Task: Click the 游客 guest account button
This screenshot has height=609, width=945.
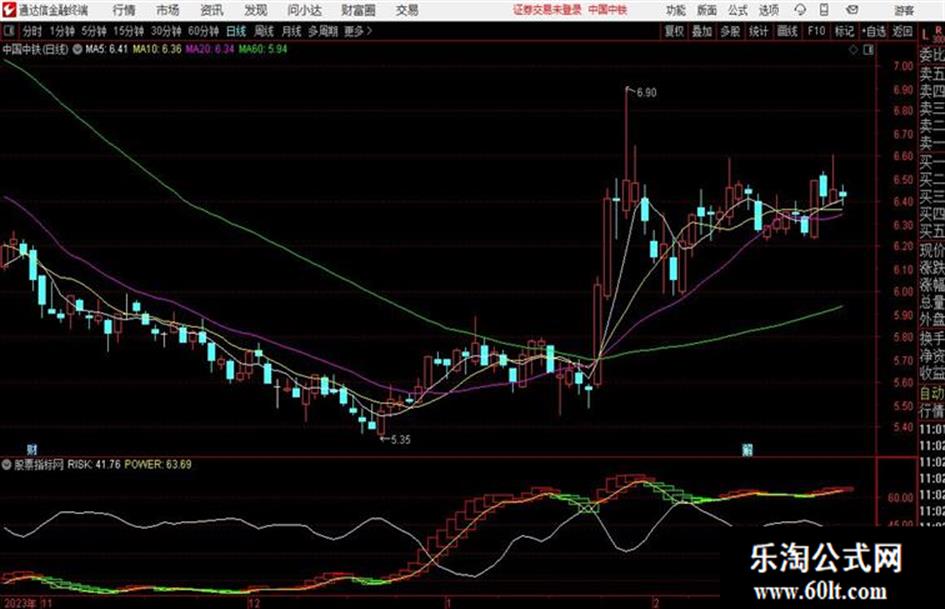Action: [904, 10]
